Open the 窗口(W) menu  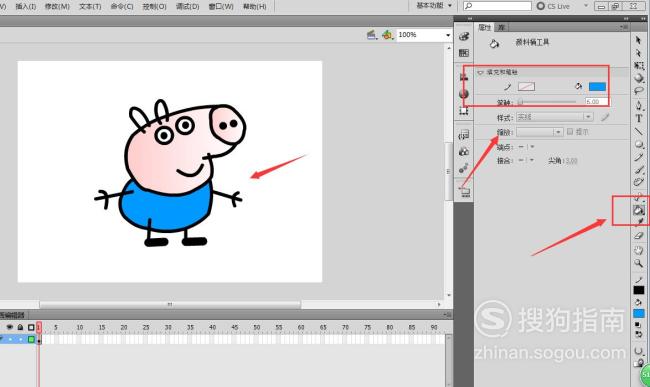click(x=221, y=7)
